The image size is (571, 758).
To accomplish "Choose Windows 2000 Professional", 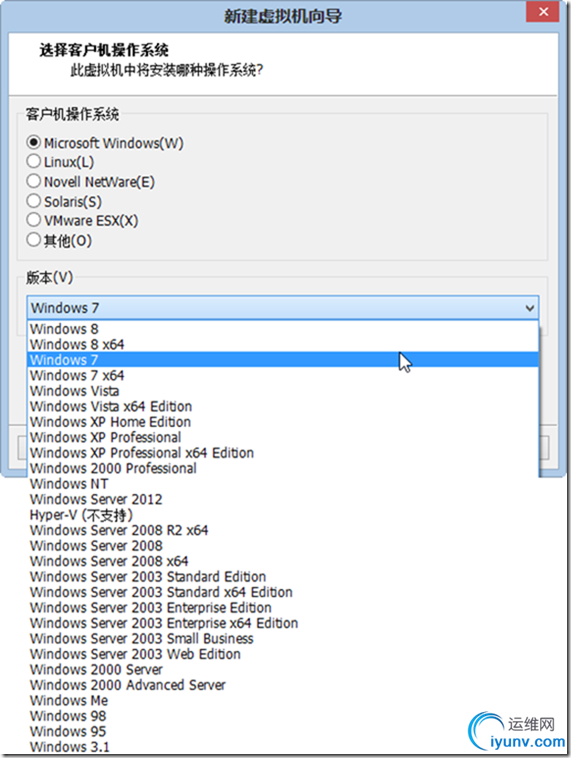I will [x=283, y=468].
